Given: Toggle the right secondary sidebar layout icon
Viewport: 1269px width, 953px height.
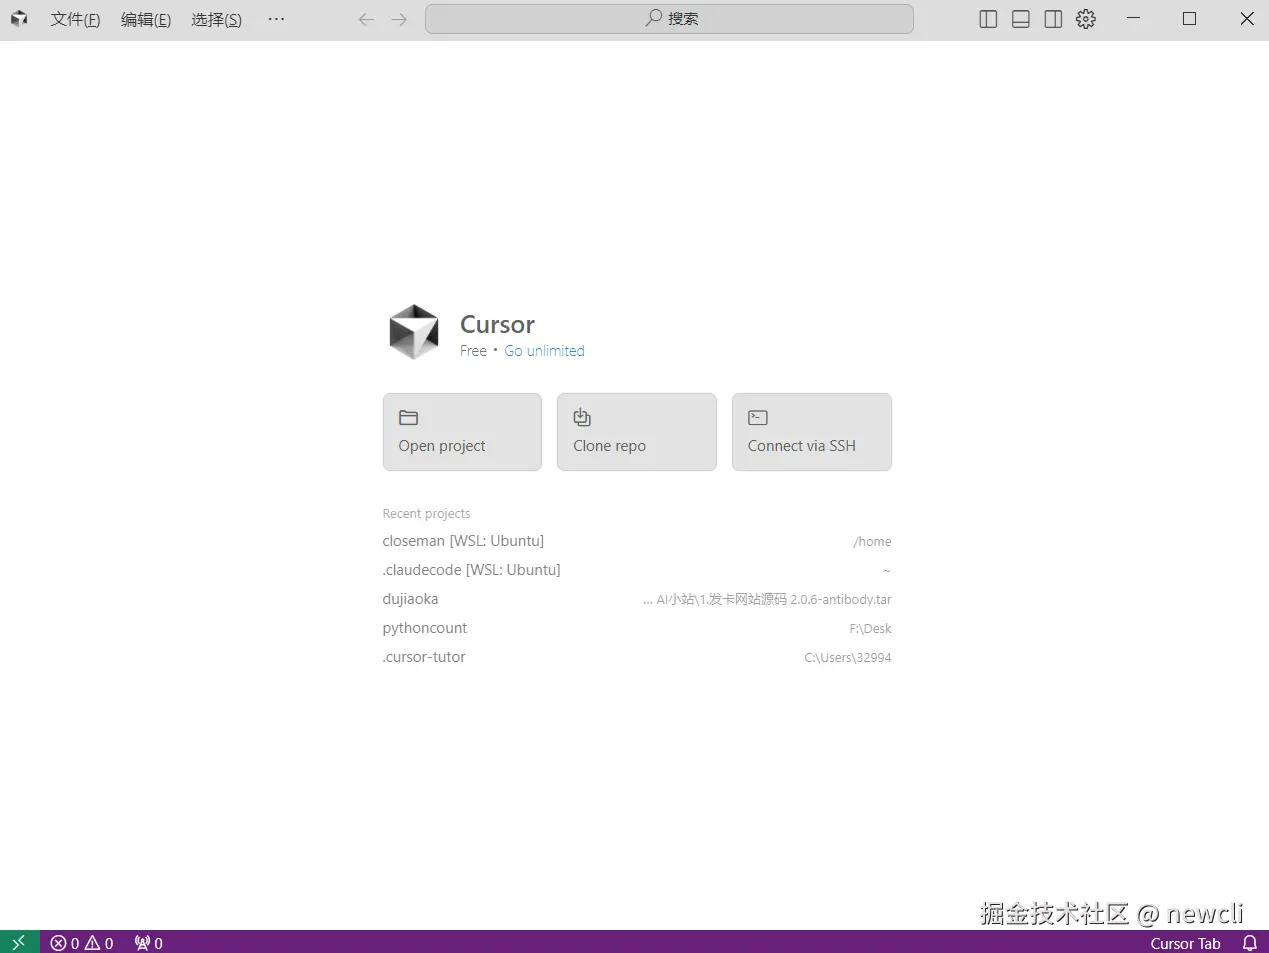Looking at the screenshot, I should [x=1053, y=19].
